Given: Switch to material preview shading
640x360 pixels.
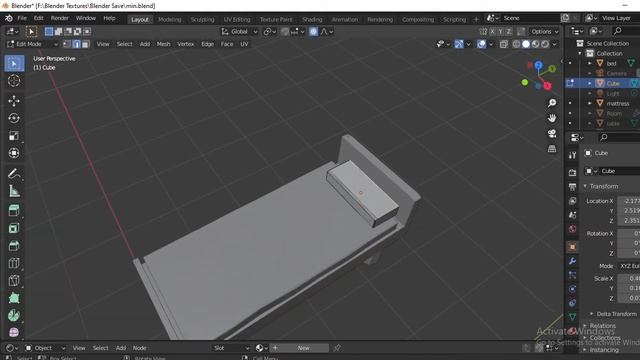Looking at the screenshot, I should click(536, 44).
